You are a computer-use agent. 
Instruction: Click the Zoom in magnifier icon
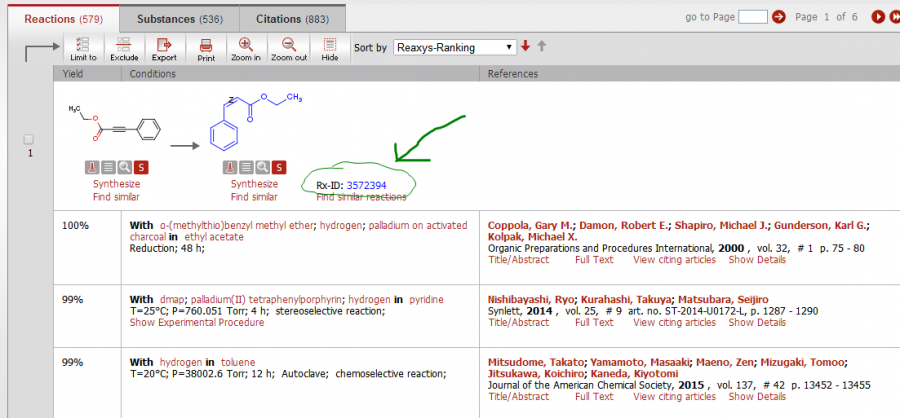pyautogui.click(x=246, y=48)
